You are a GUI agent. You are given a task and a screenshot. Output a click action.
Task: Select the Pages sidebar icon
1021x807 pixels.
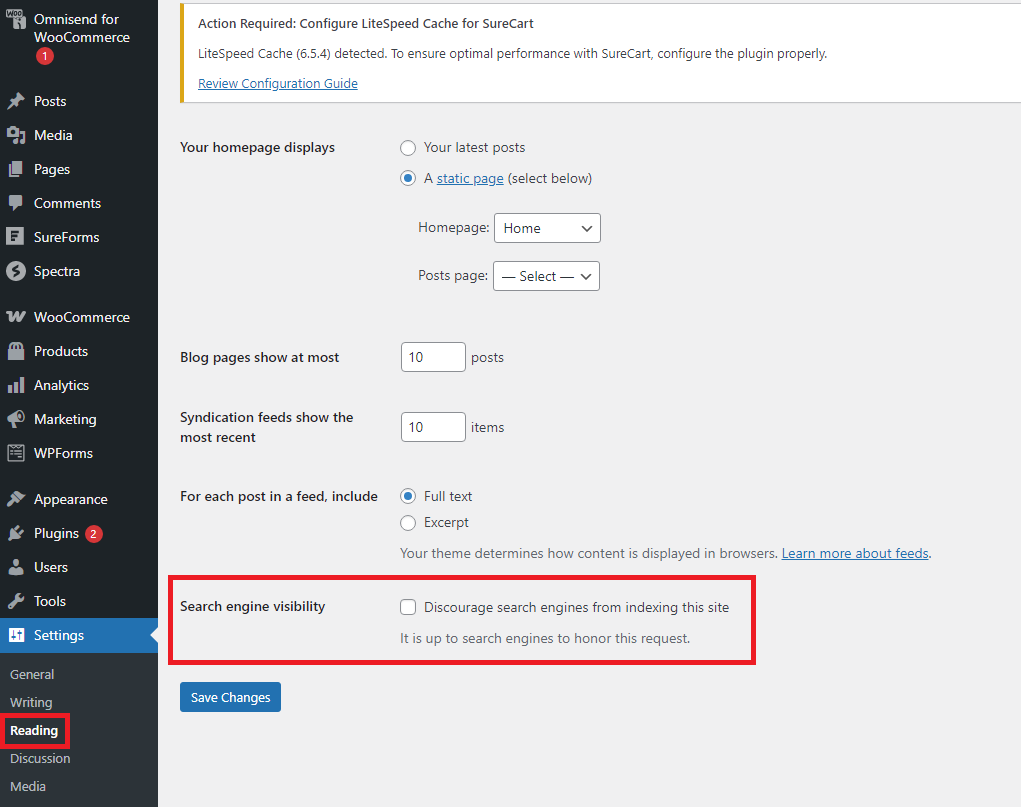[15, 169]
